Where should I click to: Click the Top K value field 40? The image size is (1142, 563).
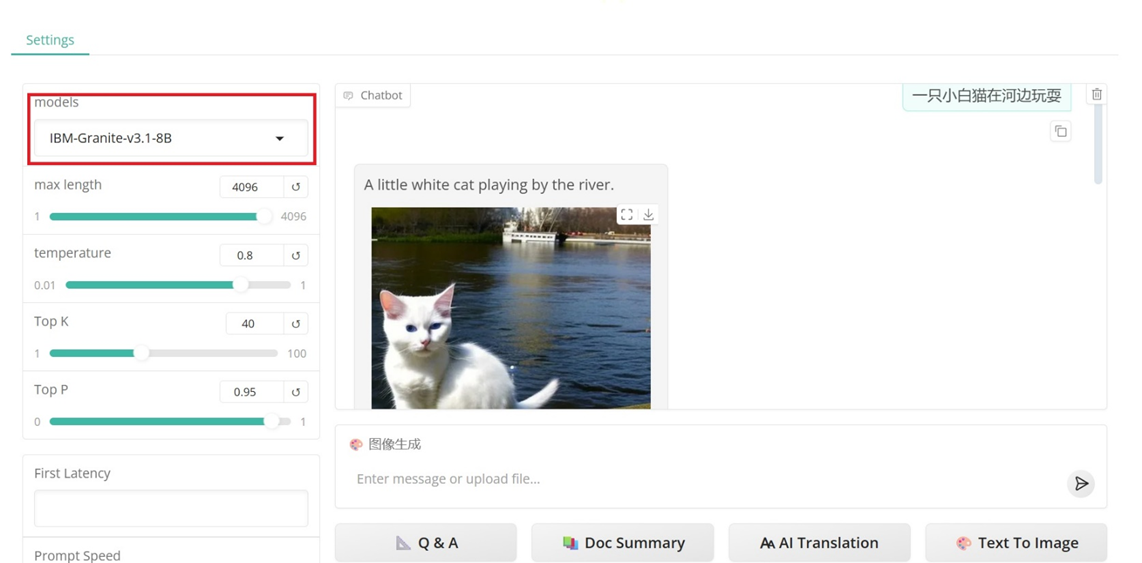[254, 323]
